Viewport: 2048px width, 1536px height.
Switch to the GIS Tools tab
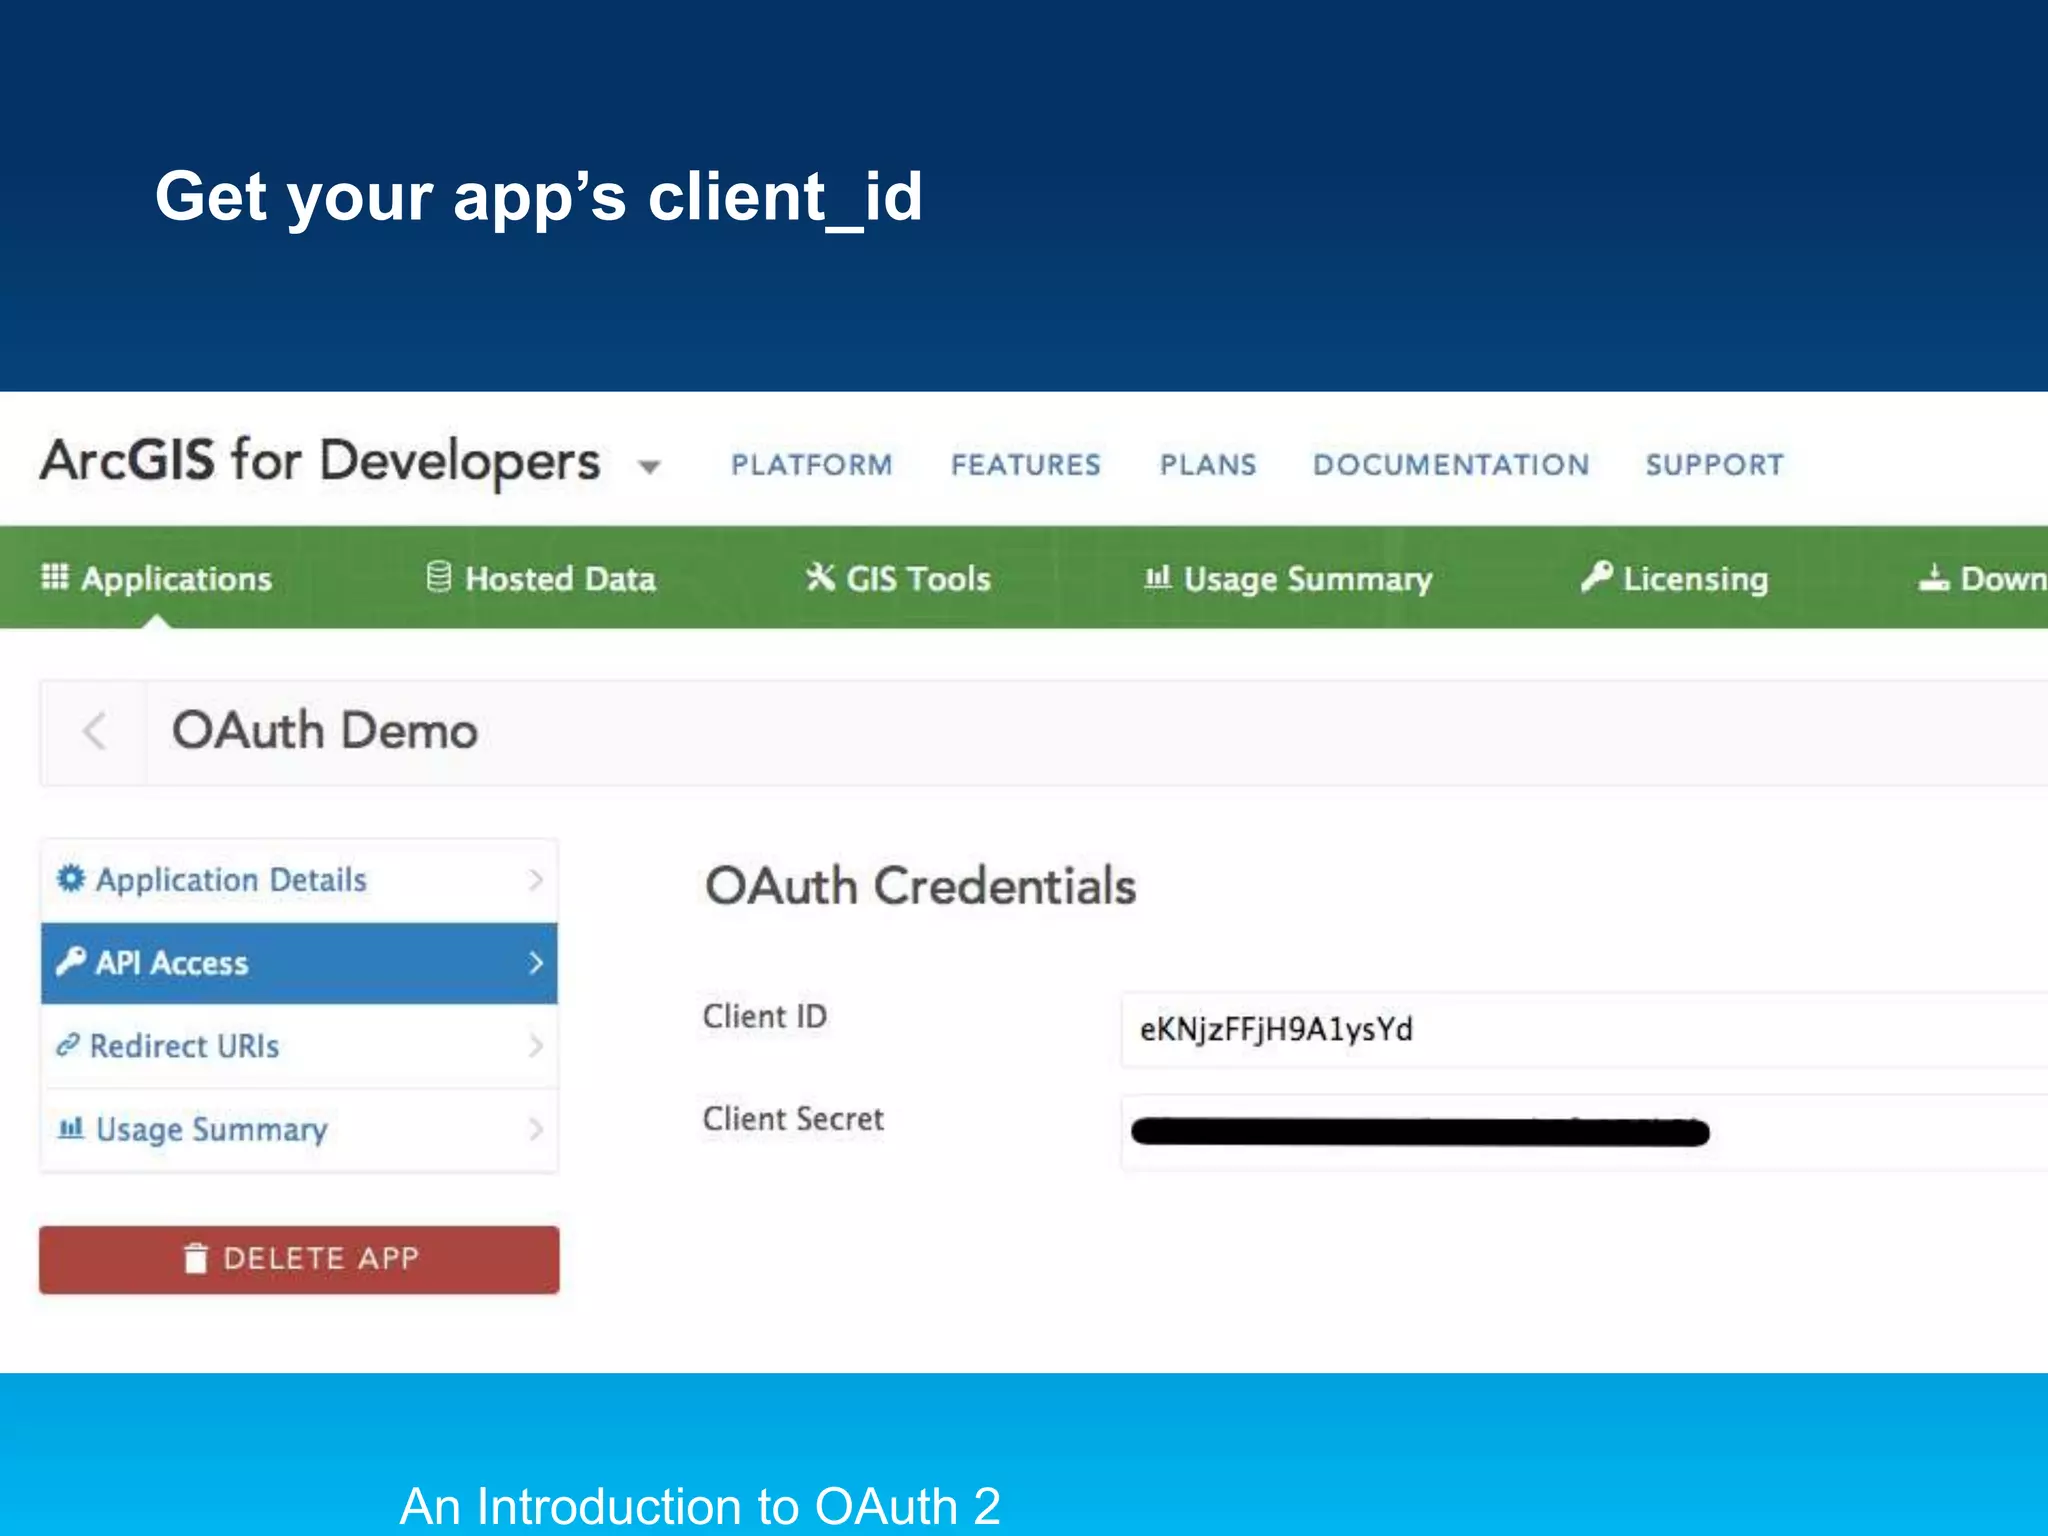pos(898,578)
